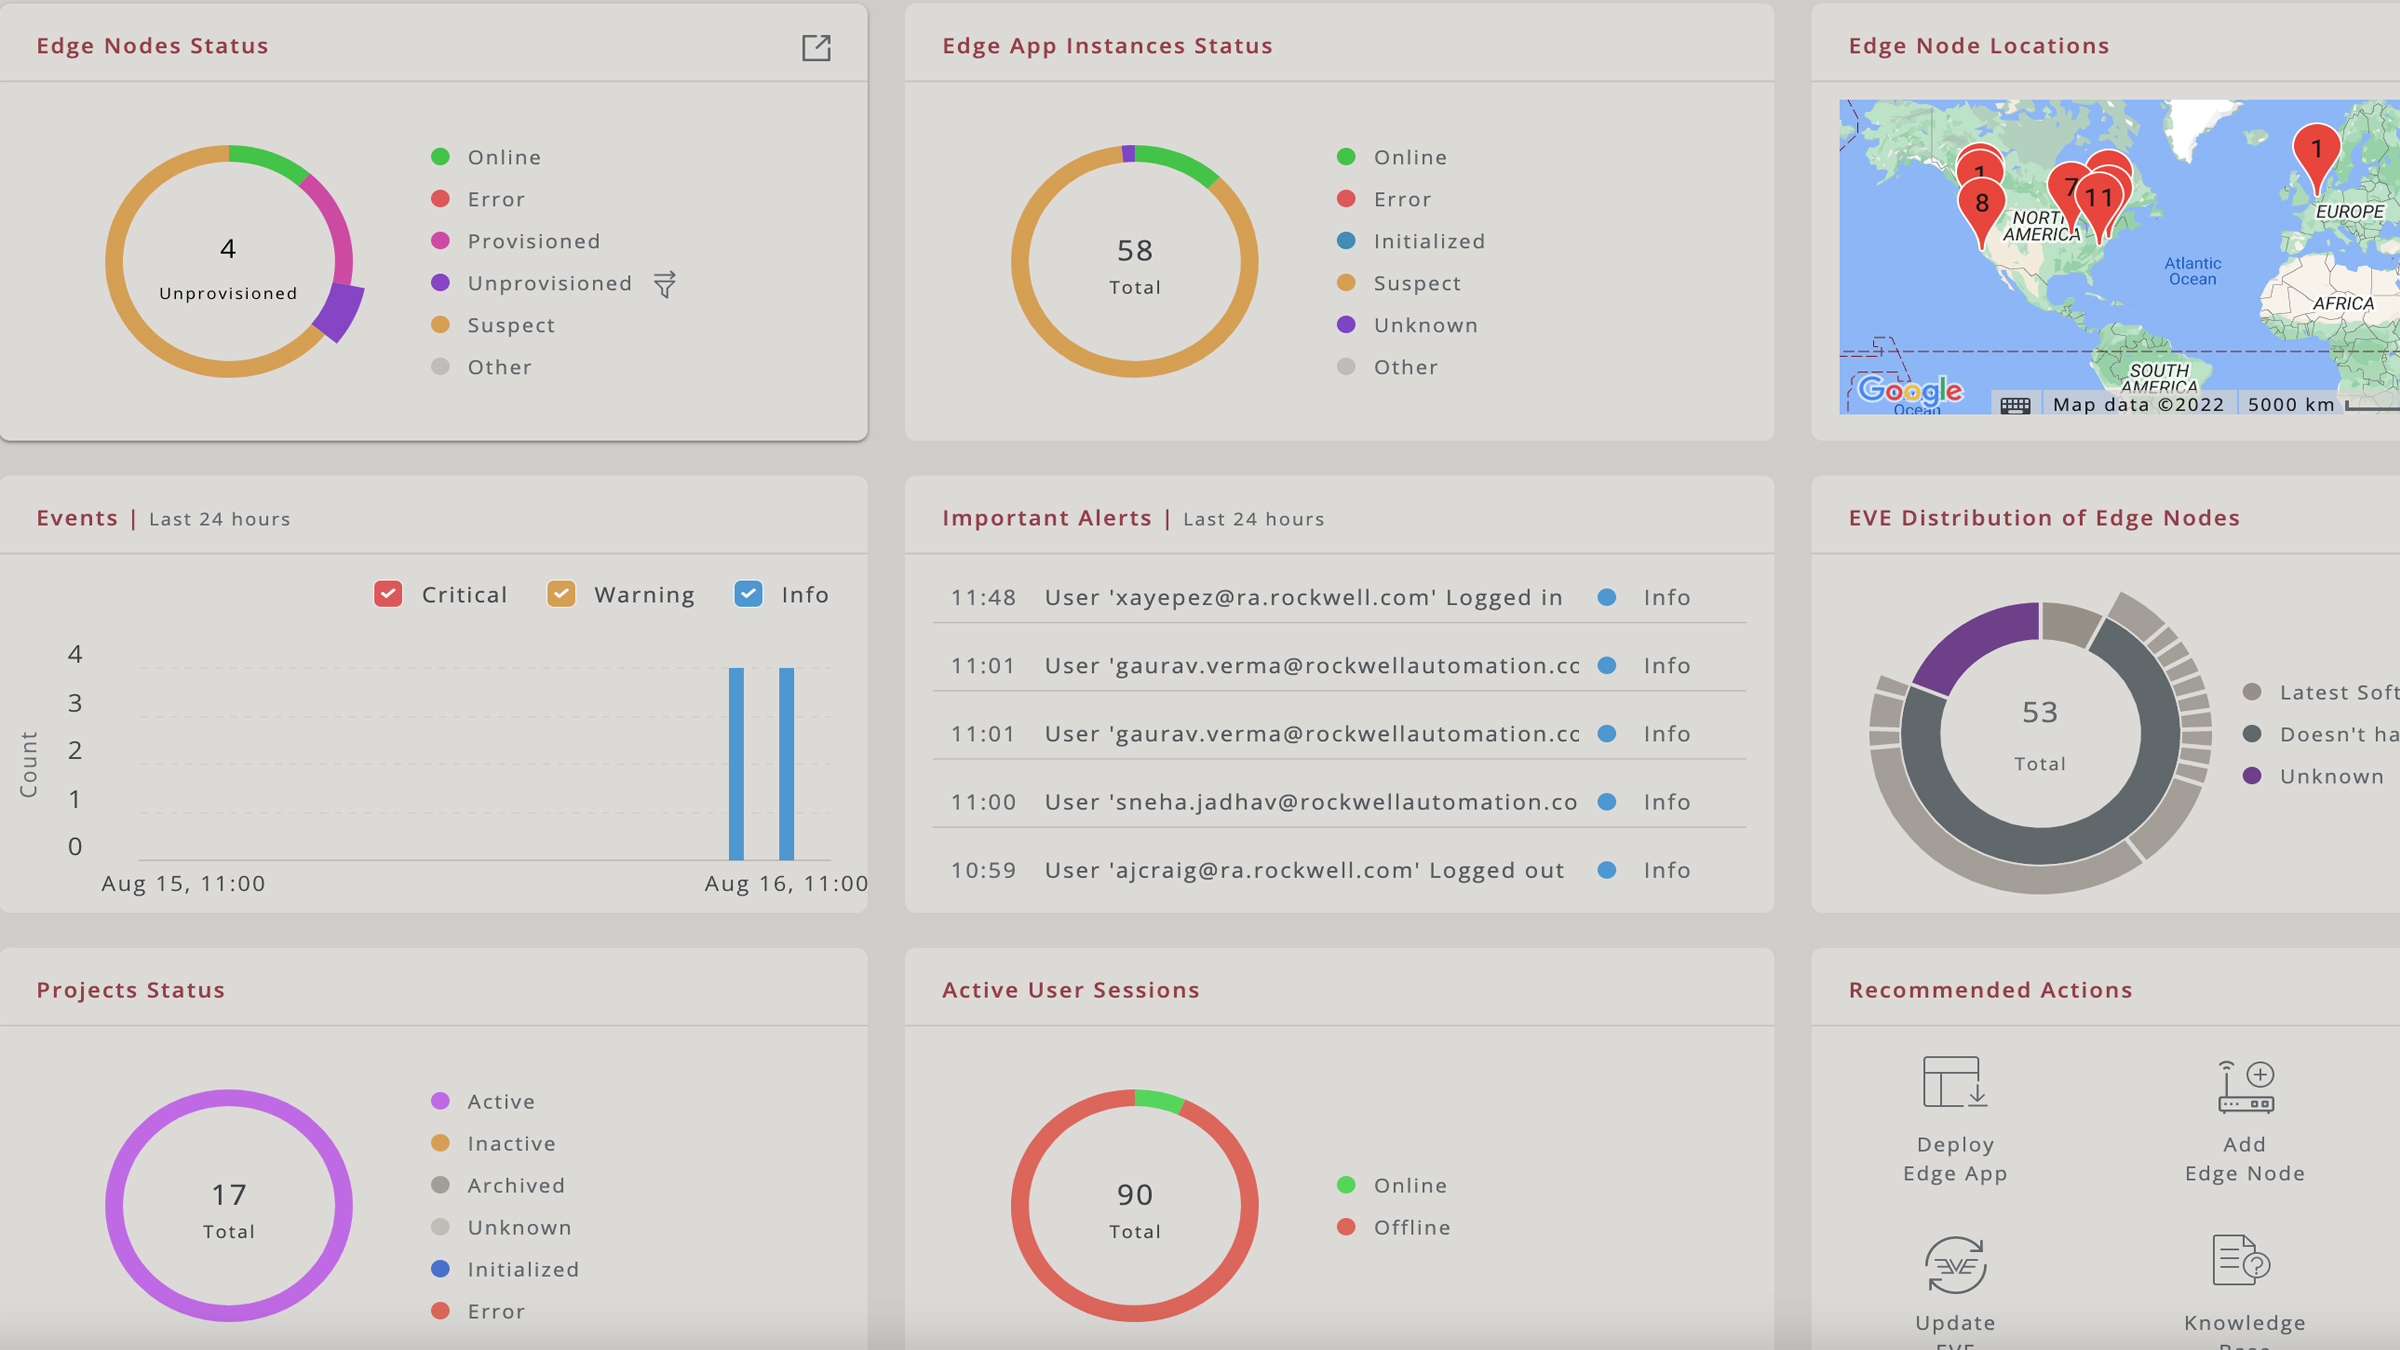Click the Suspect legend in Edge App Instances
The image size is (2400, 1350).
point(1416,283)
